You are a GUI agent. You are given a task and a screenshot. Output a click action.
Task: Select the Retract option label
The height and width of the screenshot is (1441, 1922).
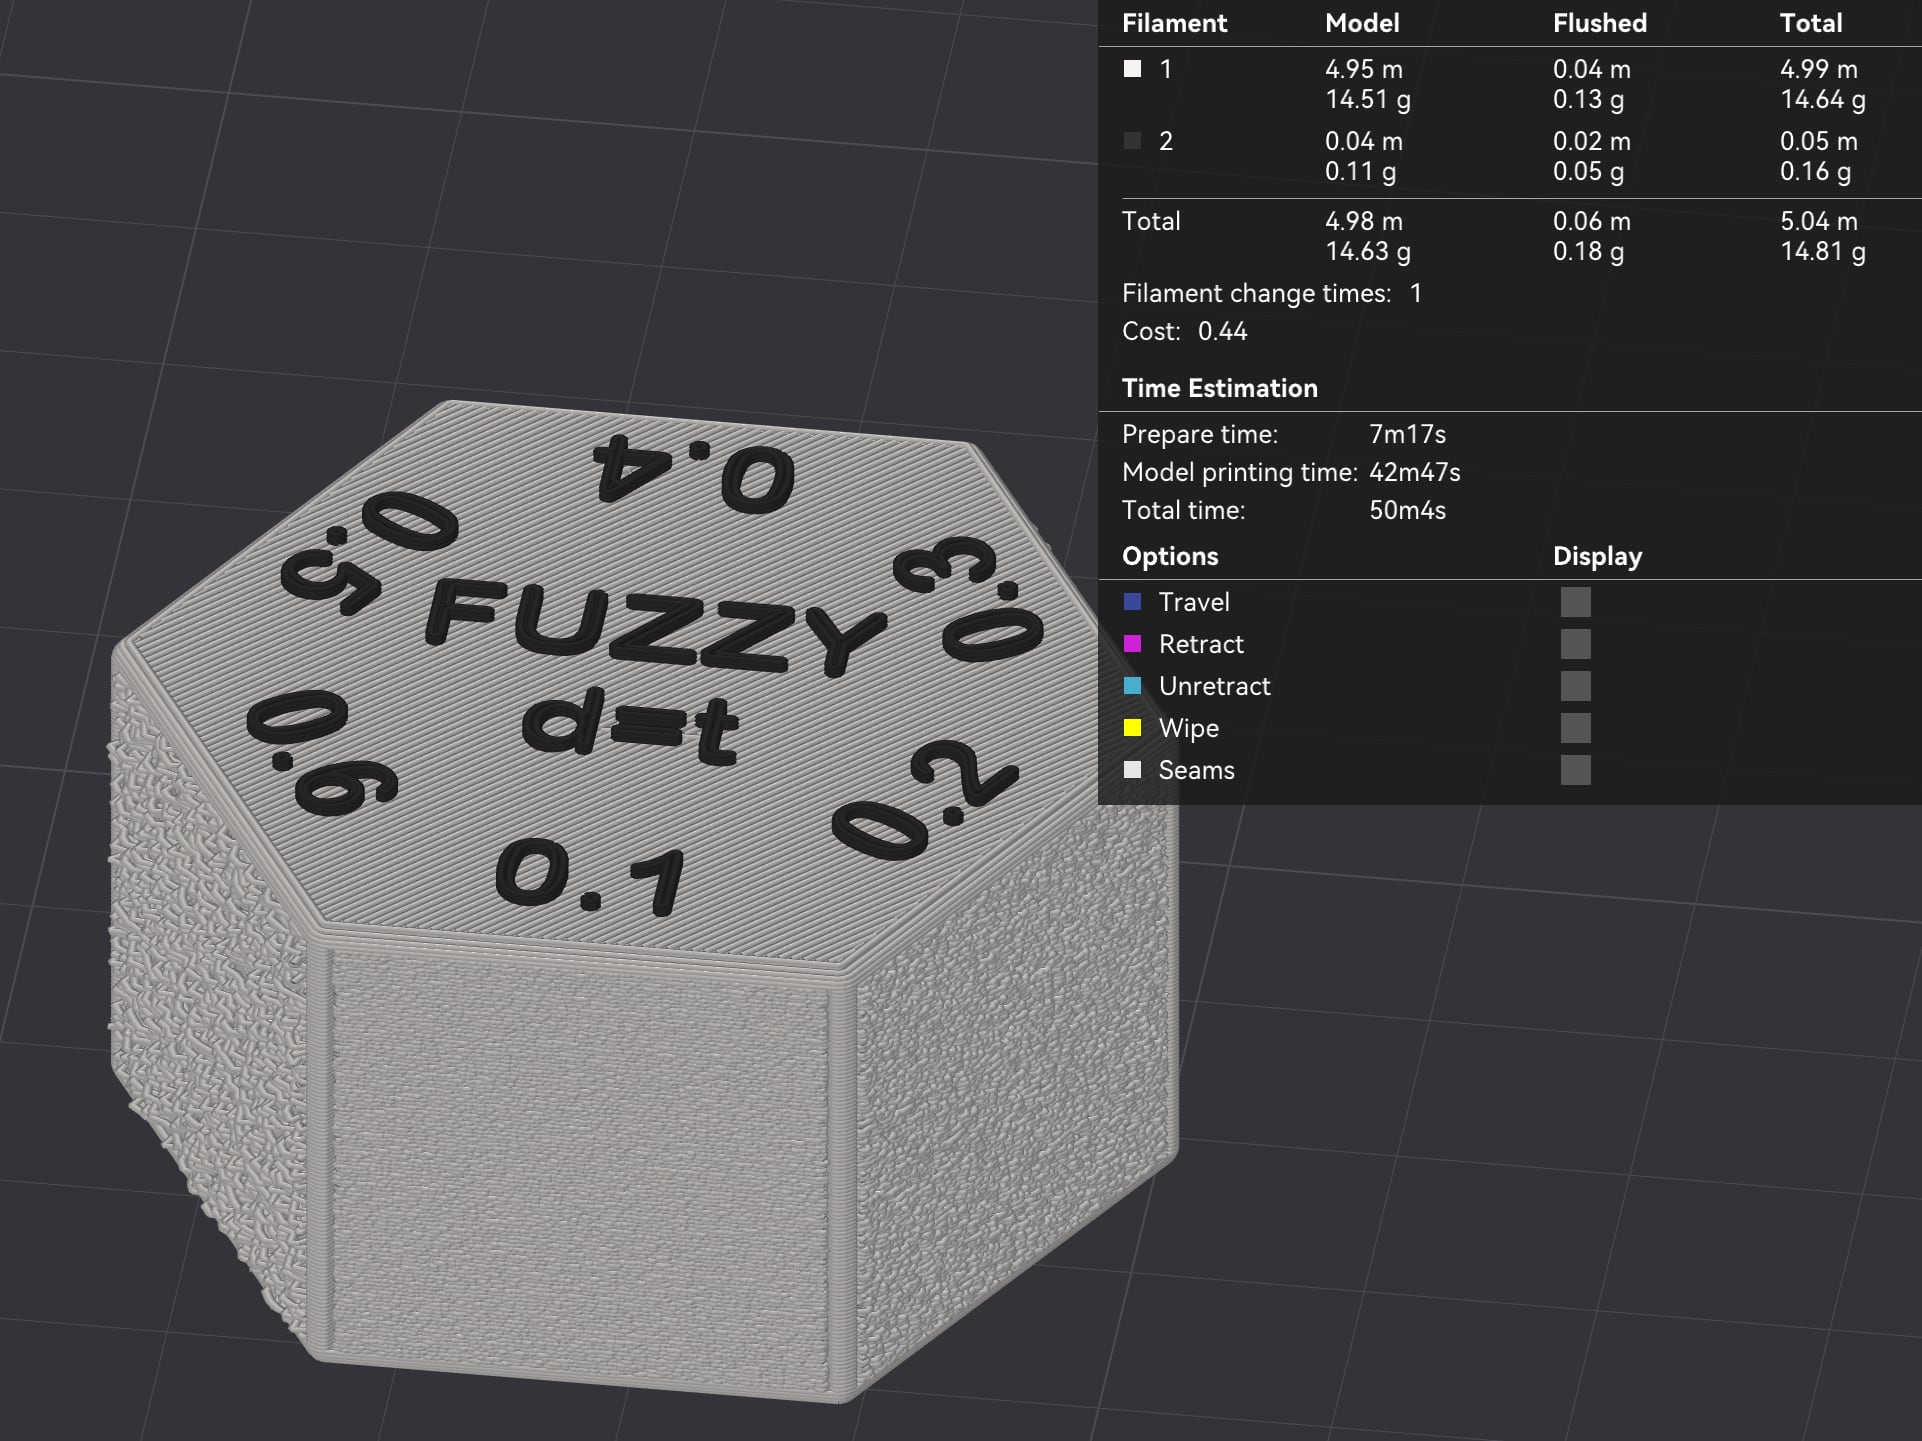1201,644
